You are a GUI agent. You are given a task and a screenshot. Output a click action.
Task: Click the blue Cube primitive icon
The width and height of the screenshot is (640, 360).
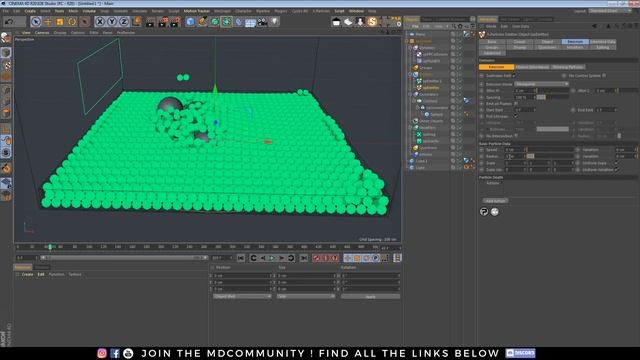pos(190,22)
